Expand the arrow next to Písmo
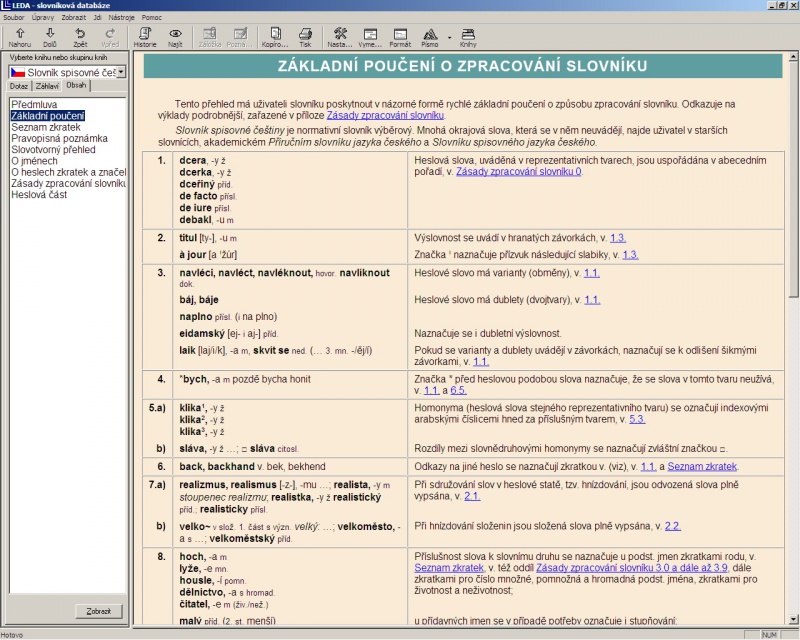Screen dimensions: 800x640 tap(449, 37)
